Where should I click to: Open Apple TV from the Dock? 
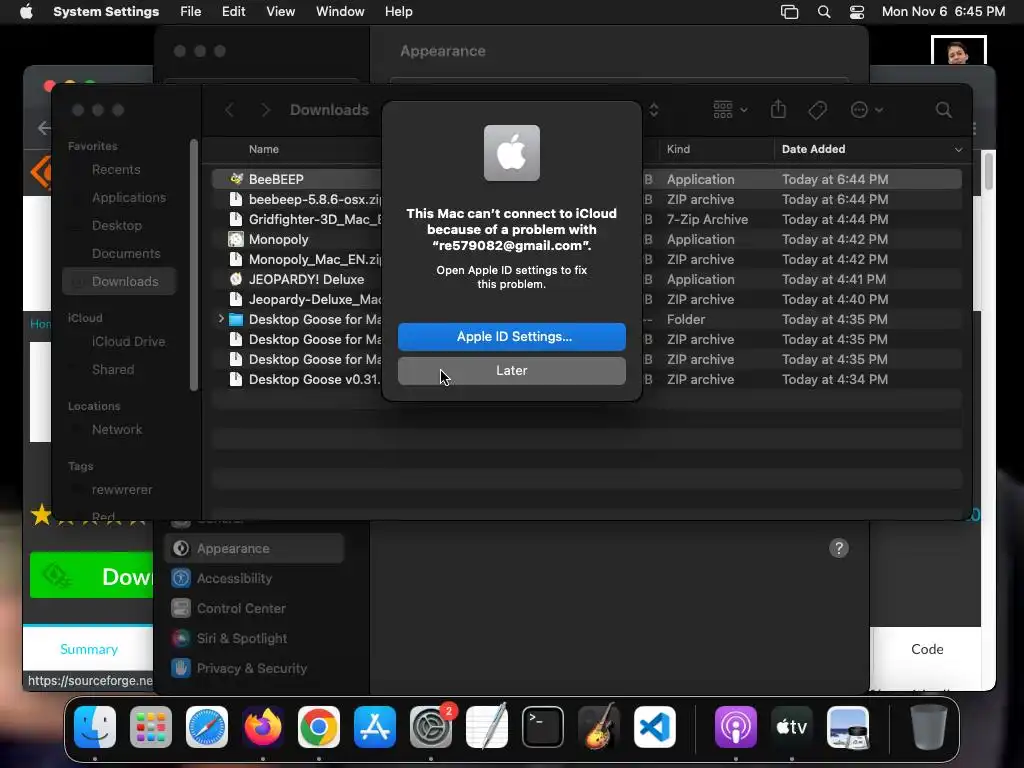792,727
